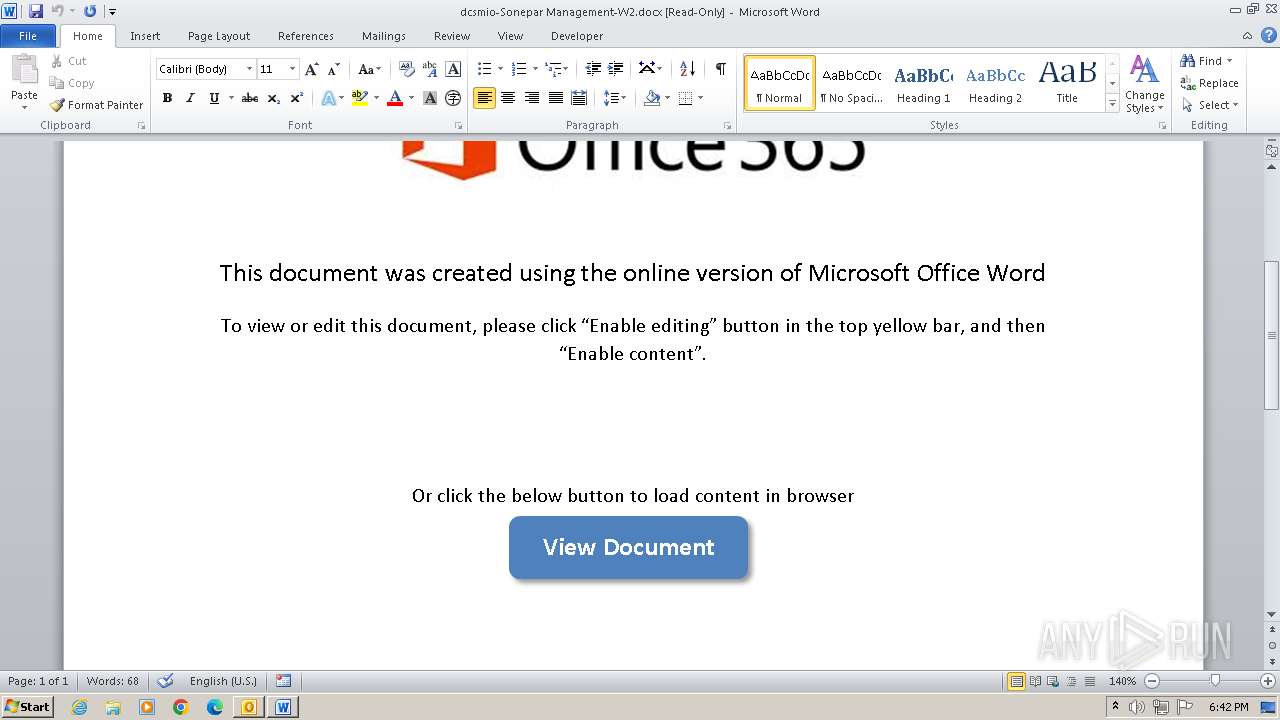Click the Paste clipboard icon
Screen dimensions: 1280x720
coord(24,71)
